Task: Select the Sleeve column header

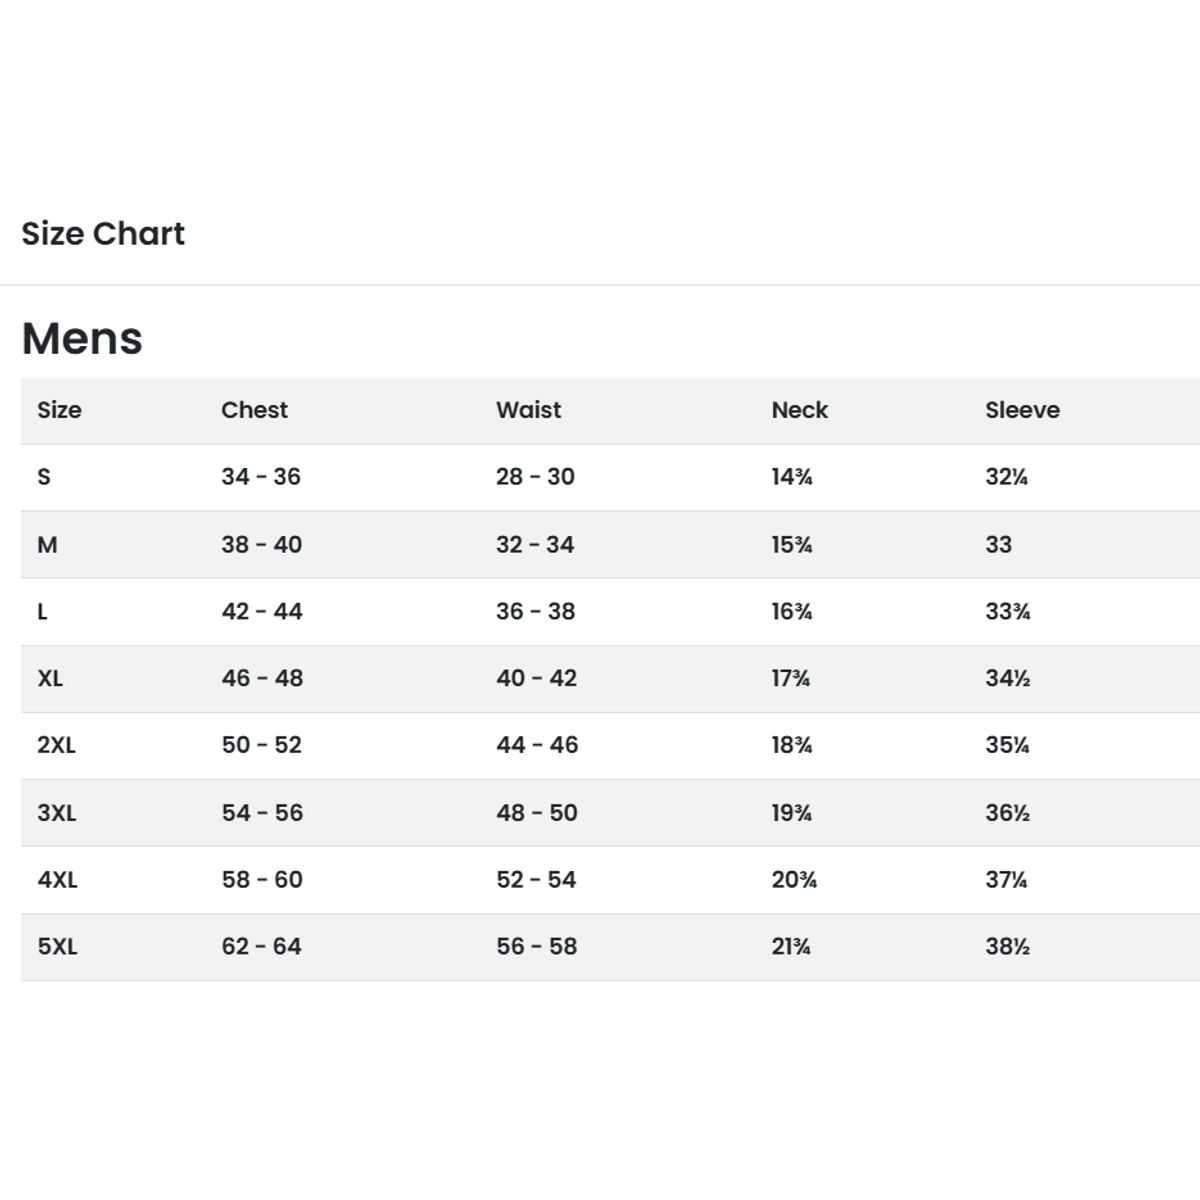Action: pos(1022,410)
